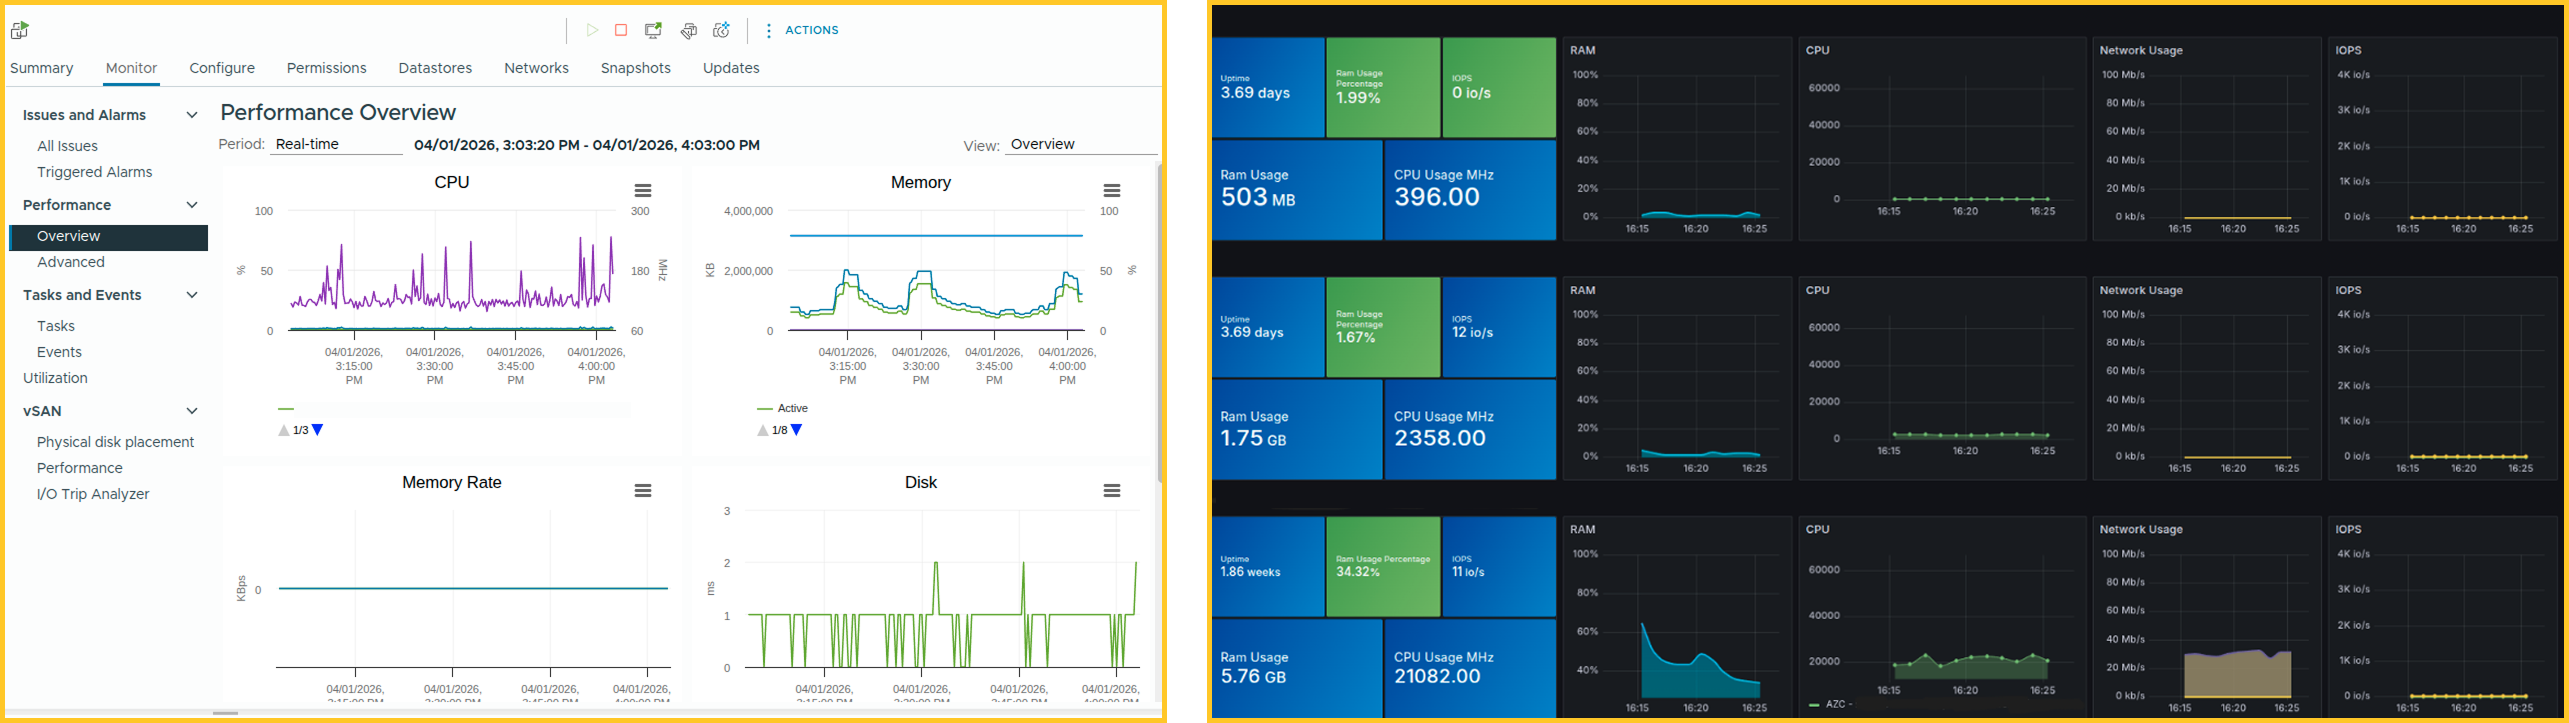
Task: Select Utilization in the sidebar
Action: (55, 378)
